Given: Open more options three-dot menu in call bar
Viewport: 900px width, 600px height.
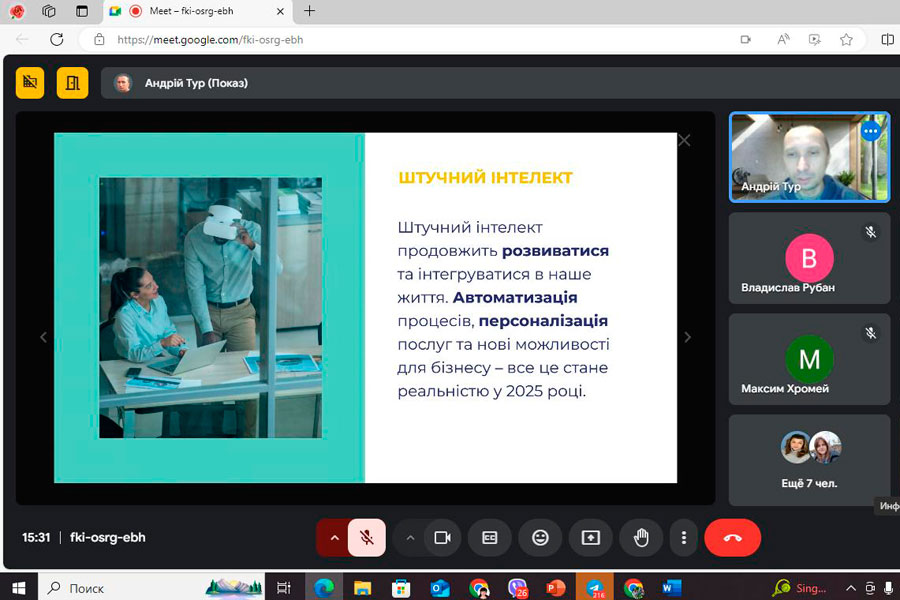Looking at the screenshot, I should 684,538.
